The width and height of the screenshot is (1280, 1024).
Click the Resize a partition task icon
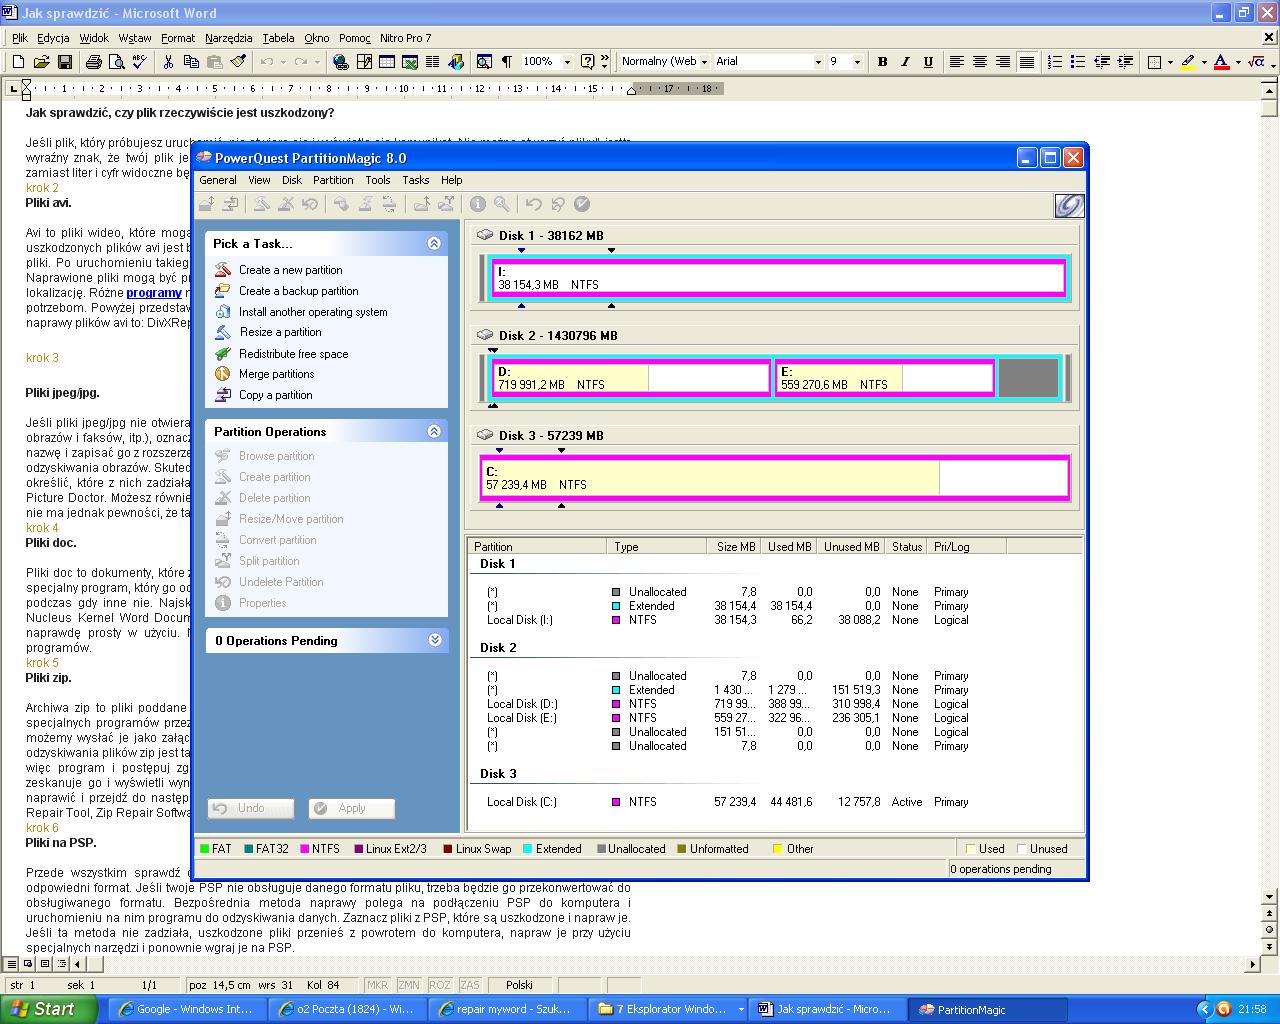click(223, 332)
